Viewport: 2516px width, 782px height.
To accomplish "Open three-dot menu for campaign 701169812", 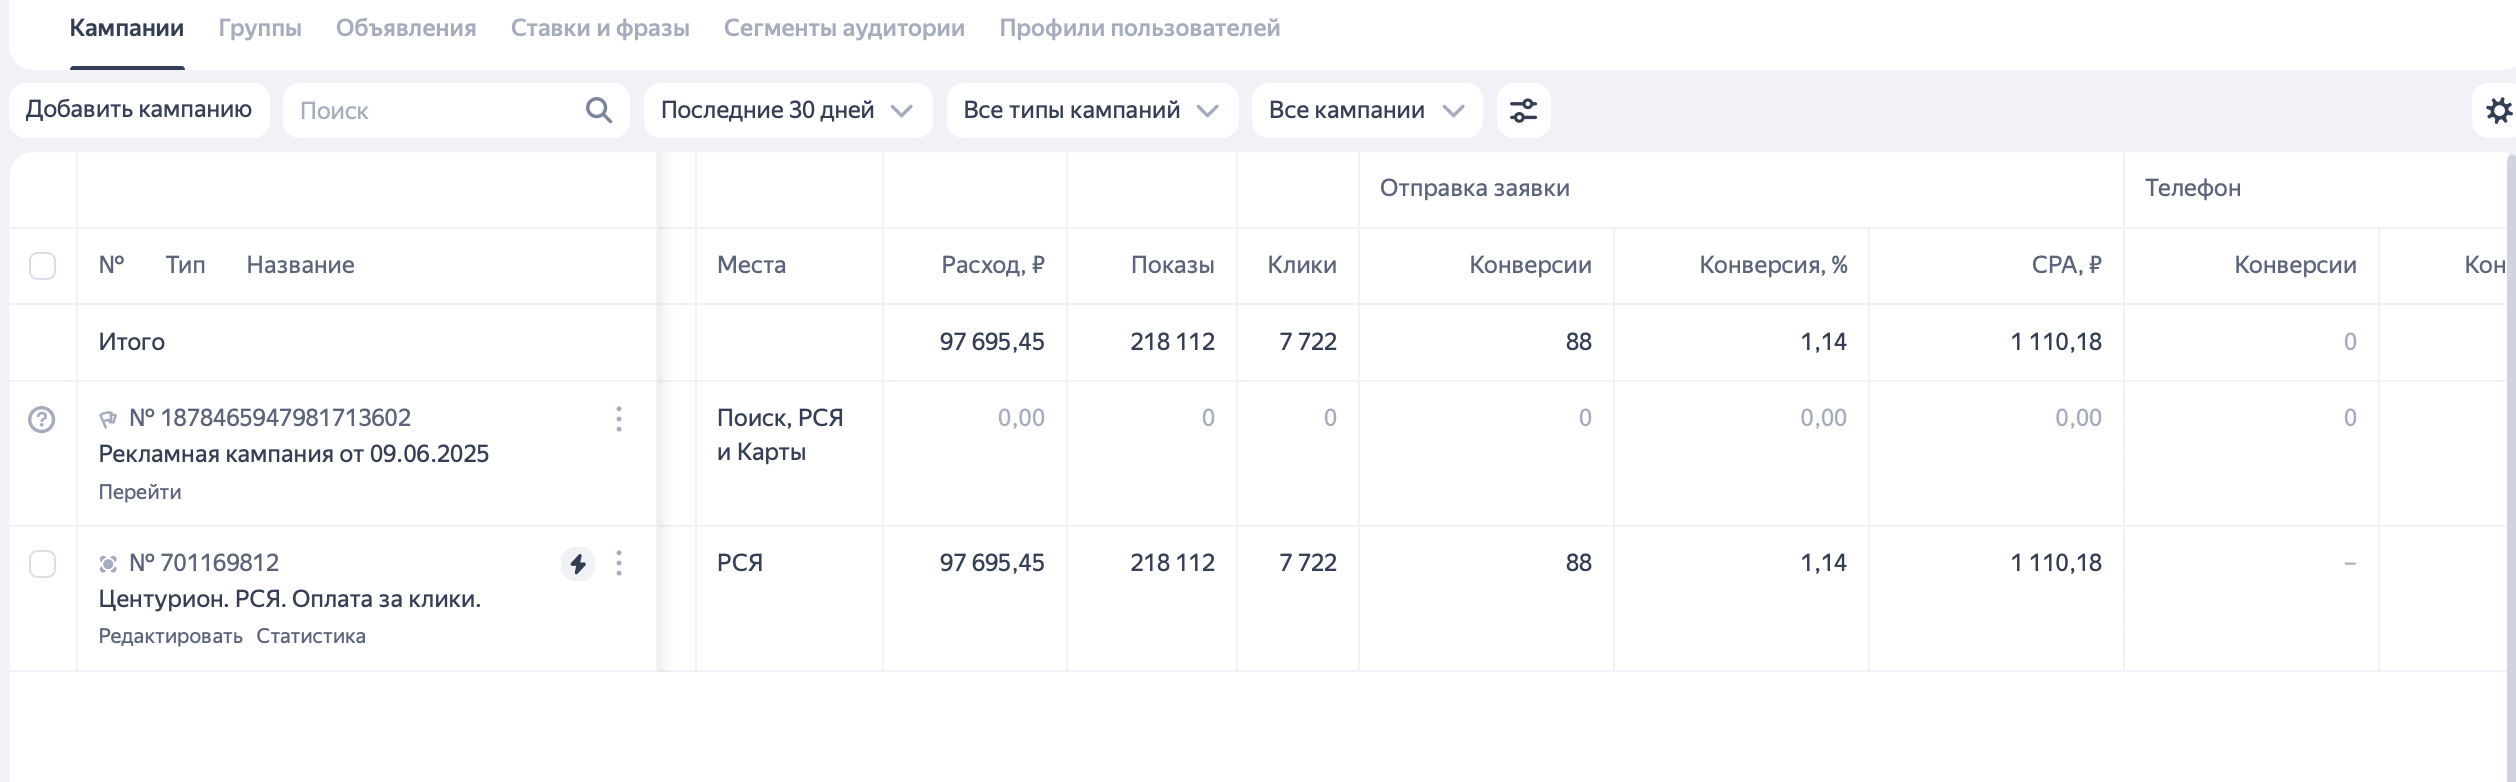I will tap(619, 564).
